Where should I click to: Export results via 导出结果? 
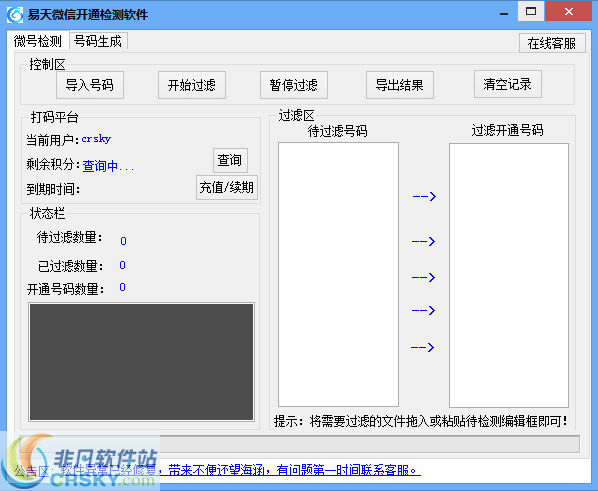coord(400,85)
